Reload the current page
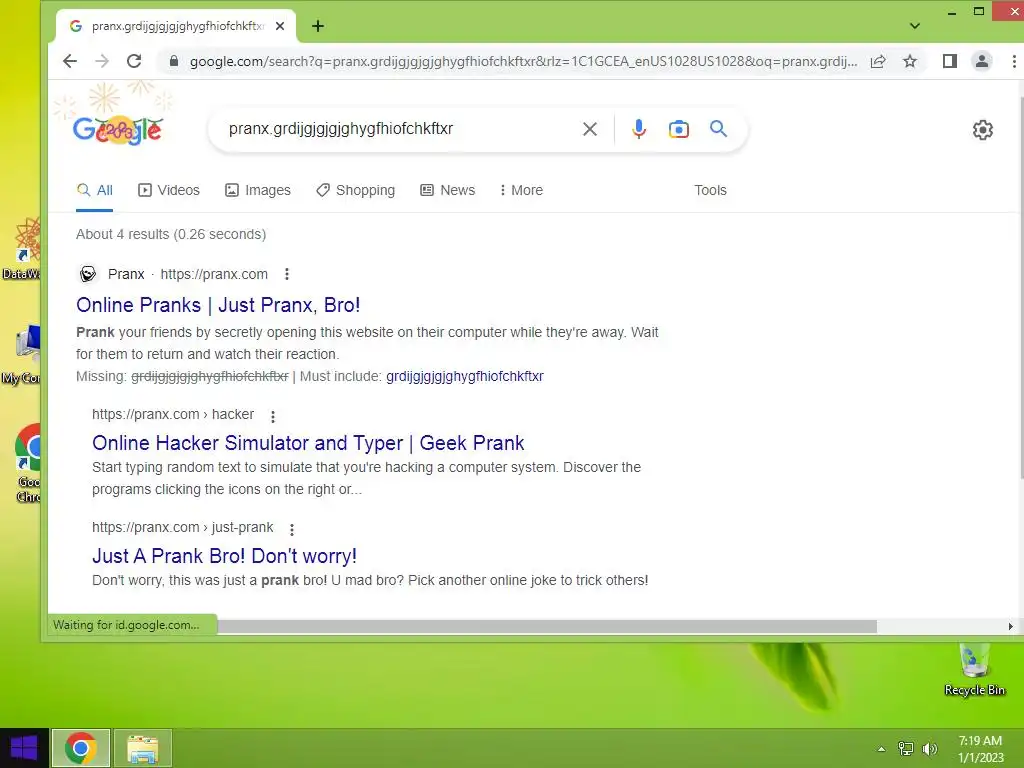Viewport: 1024px width, 768px height. 134,61
